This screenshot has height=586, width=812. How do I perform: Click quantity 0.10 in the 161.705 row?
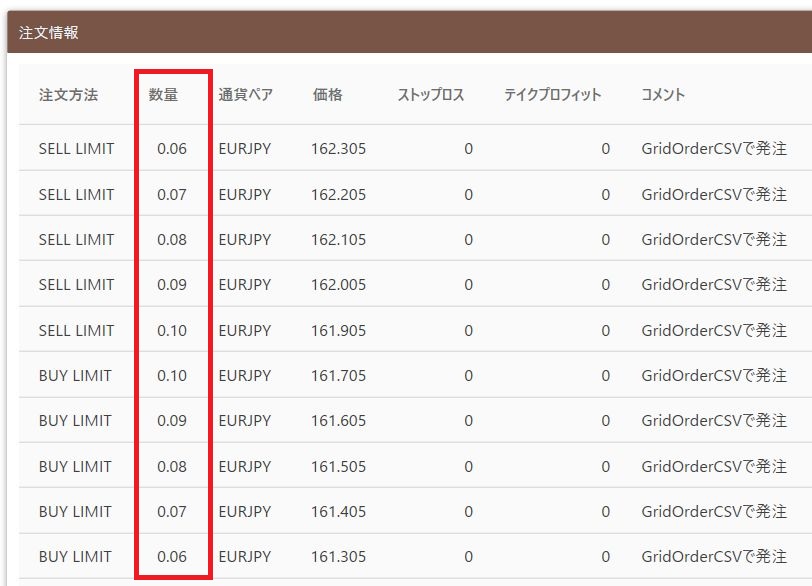coord(172,375)
